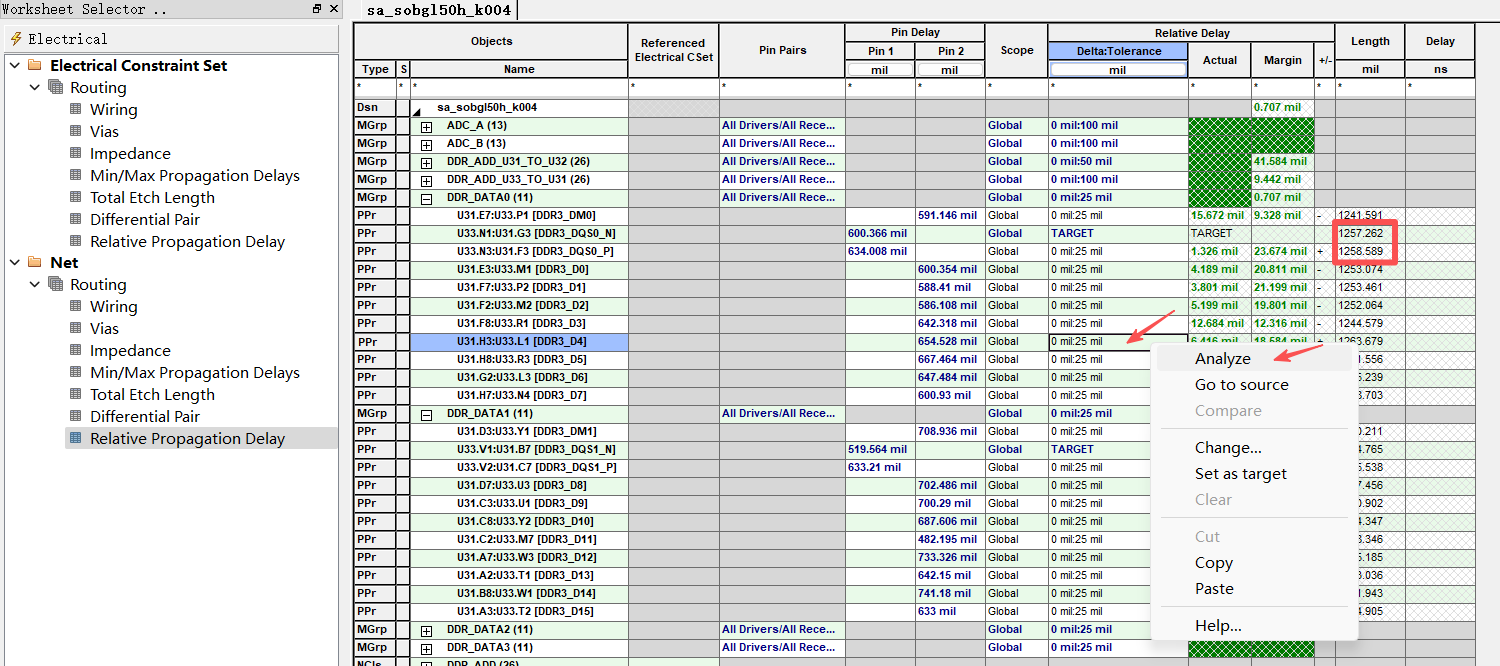Select the U31.A3:U33.T2 [DDR3_D15] row name
The image size is (1500, 666).
pos(519,612)
